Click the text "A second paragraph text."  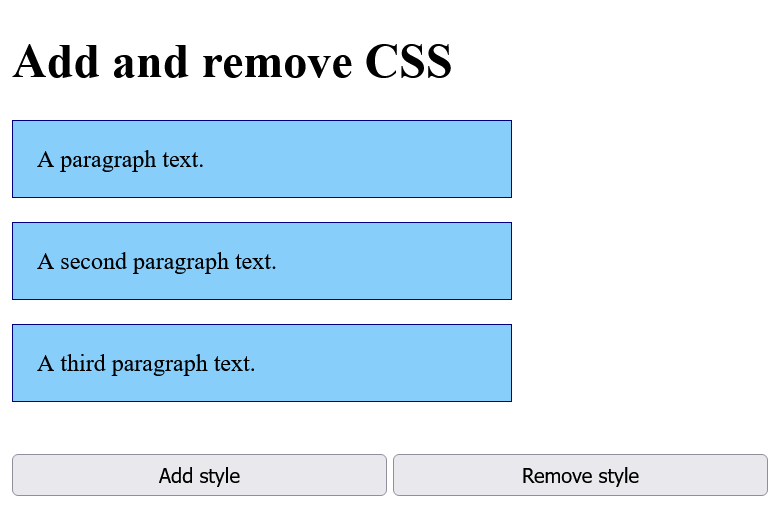point(156,261)
